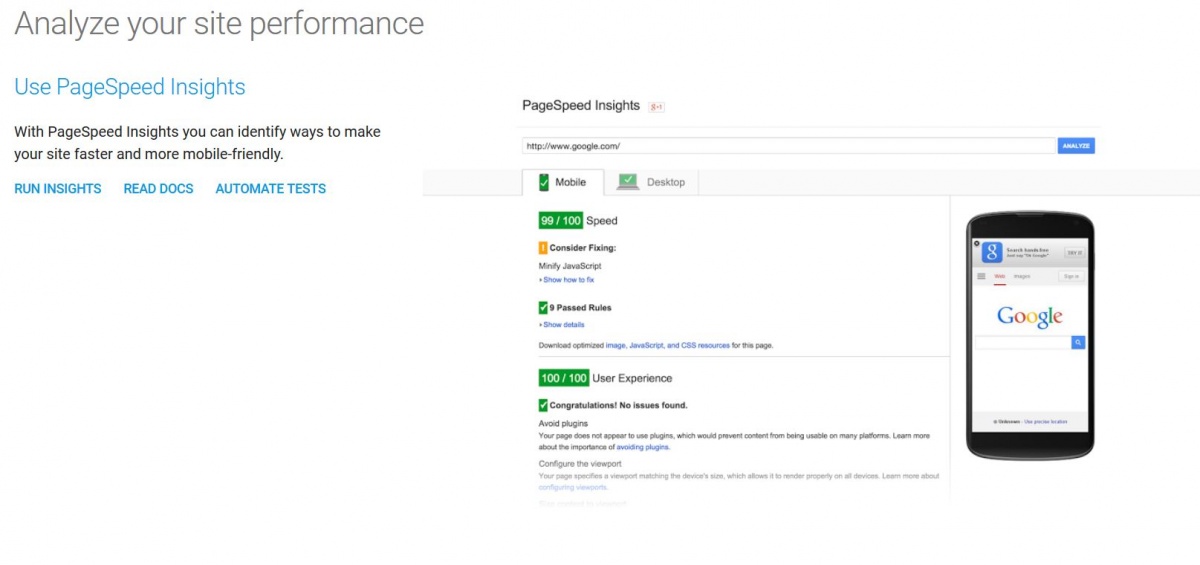Image resolution: width=1200 pixels, height=565 pixels.
Task: Click the blue Google search app icon in phone
Action: [x=991, y=252]
